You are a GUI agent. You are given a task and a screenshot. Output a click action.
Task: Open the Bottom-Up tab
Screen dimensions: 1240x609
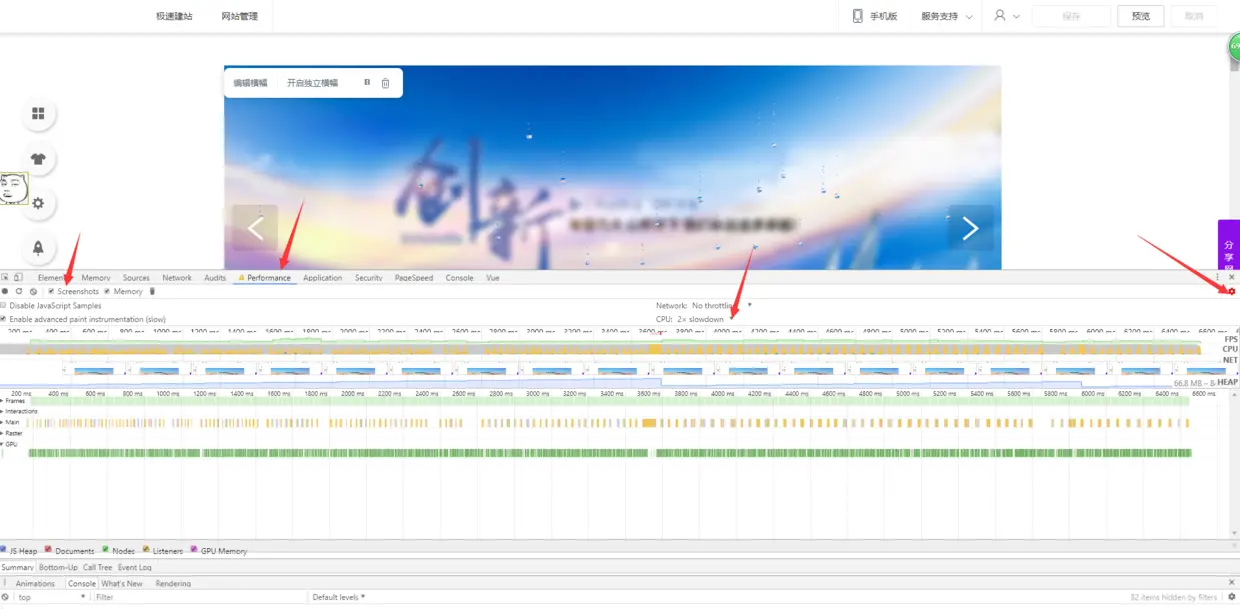click(x=58, y=567)
